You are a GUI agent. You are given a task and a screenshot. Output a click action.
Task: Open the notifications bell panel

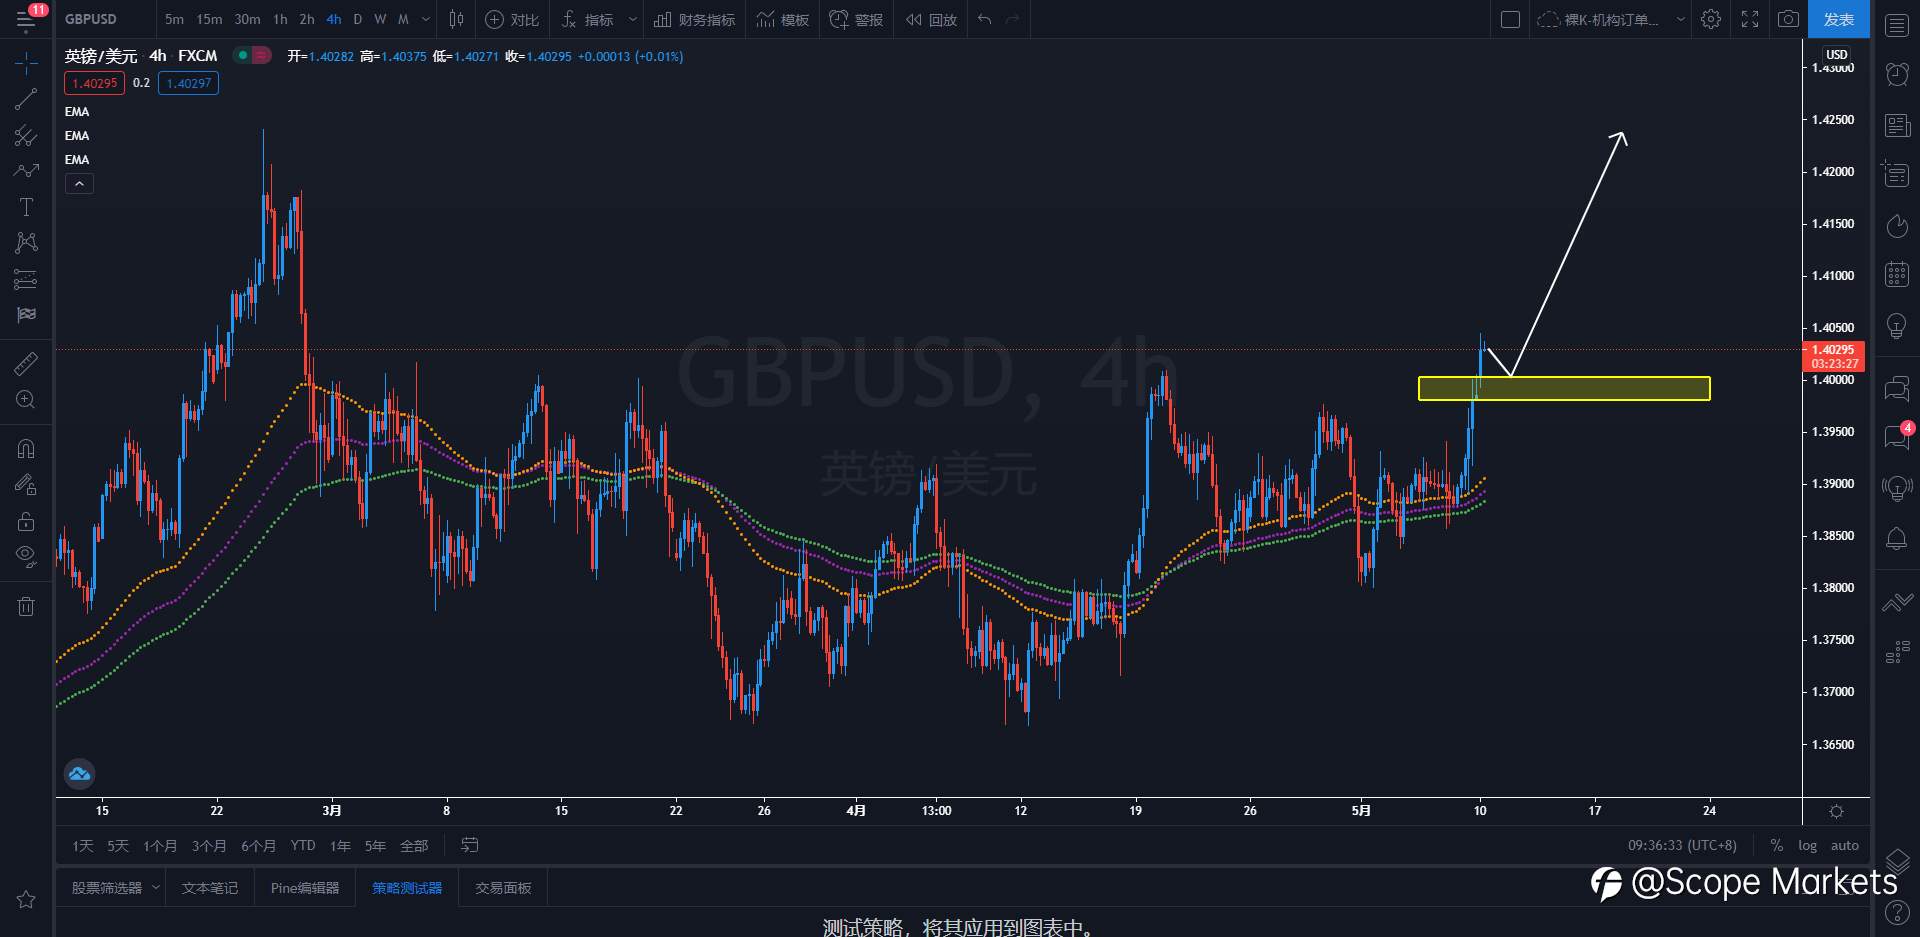1896,539
